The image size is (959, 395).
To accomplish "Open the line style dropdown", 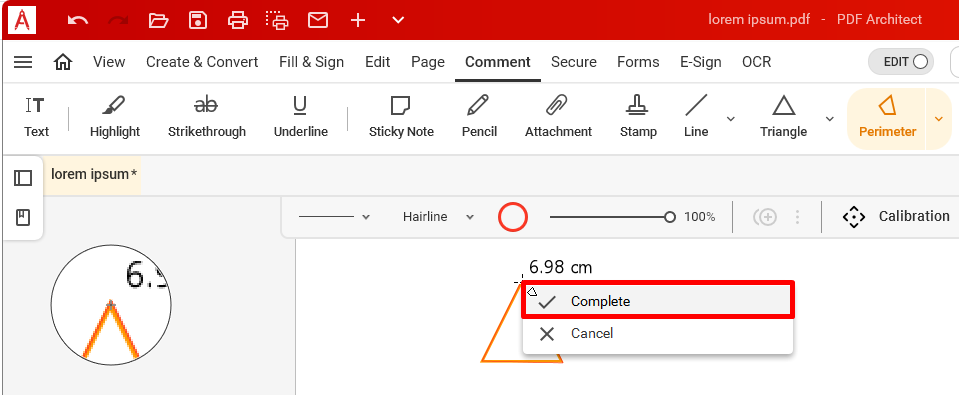I will [x=334, y=216].
